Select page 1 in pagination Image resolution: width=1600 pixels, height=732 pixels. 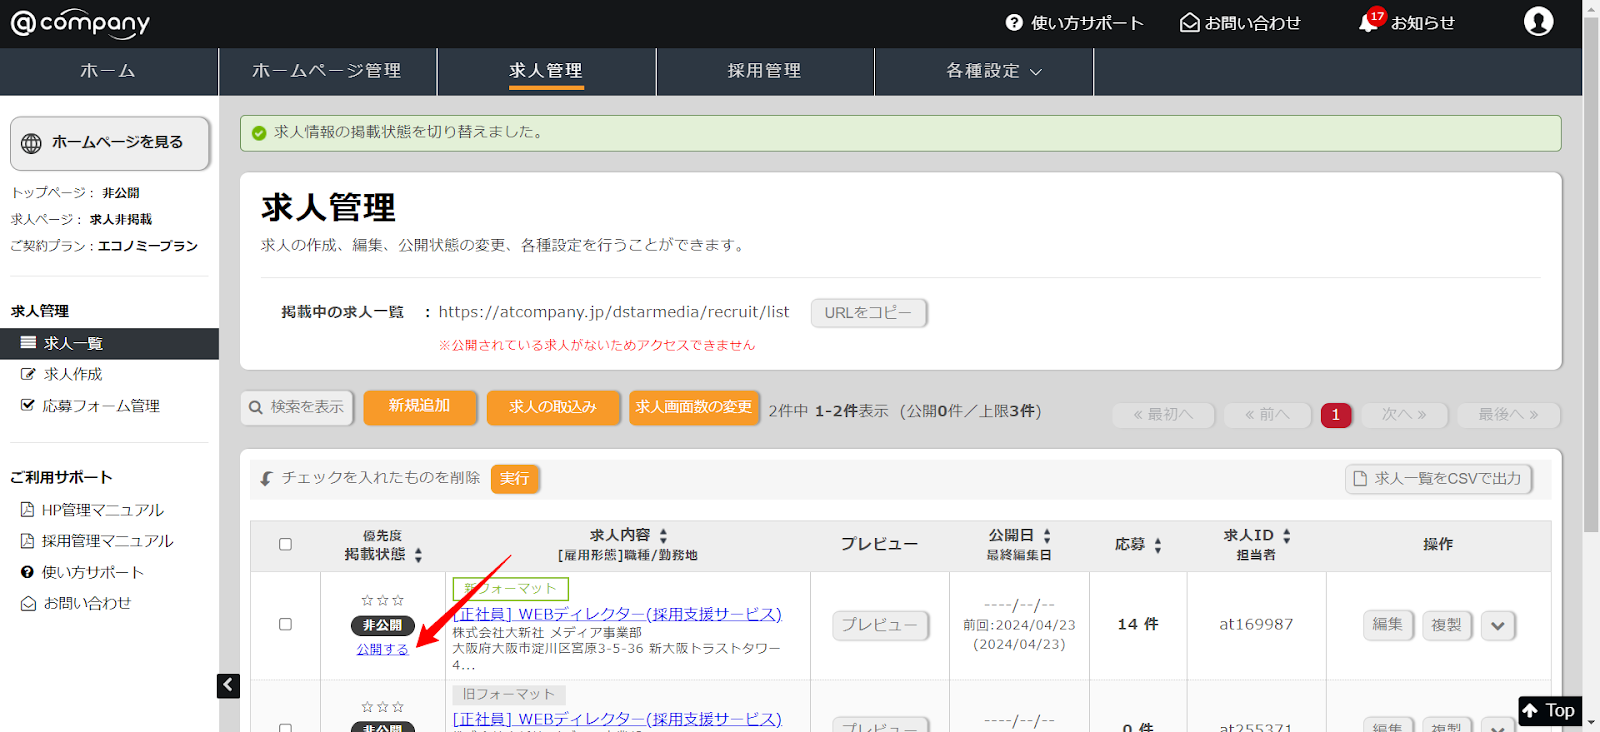tap(1335, 415)
